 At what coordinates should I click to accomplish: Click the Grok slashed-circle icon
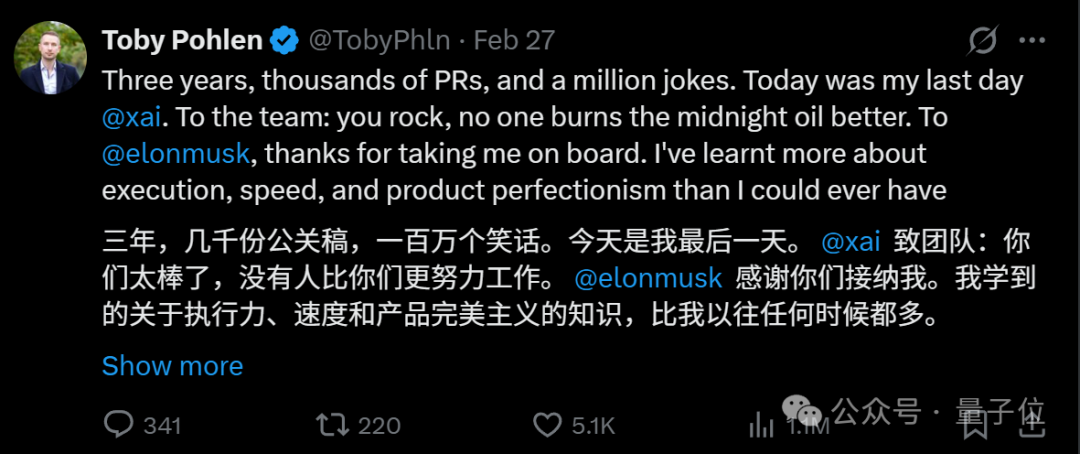(982, 41)
